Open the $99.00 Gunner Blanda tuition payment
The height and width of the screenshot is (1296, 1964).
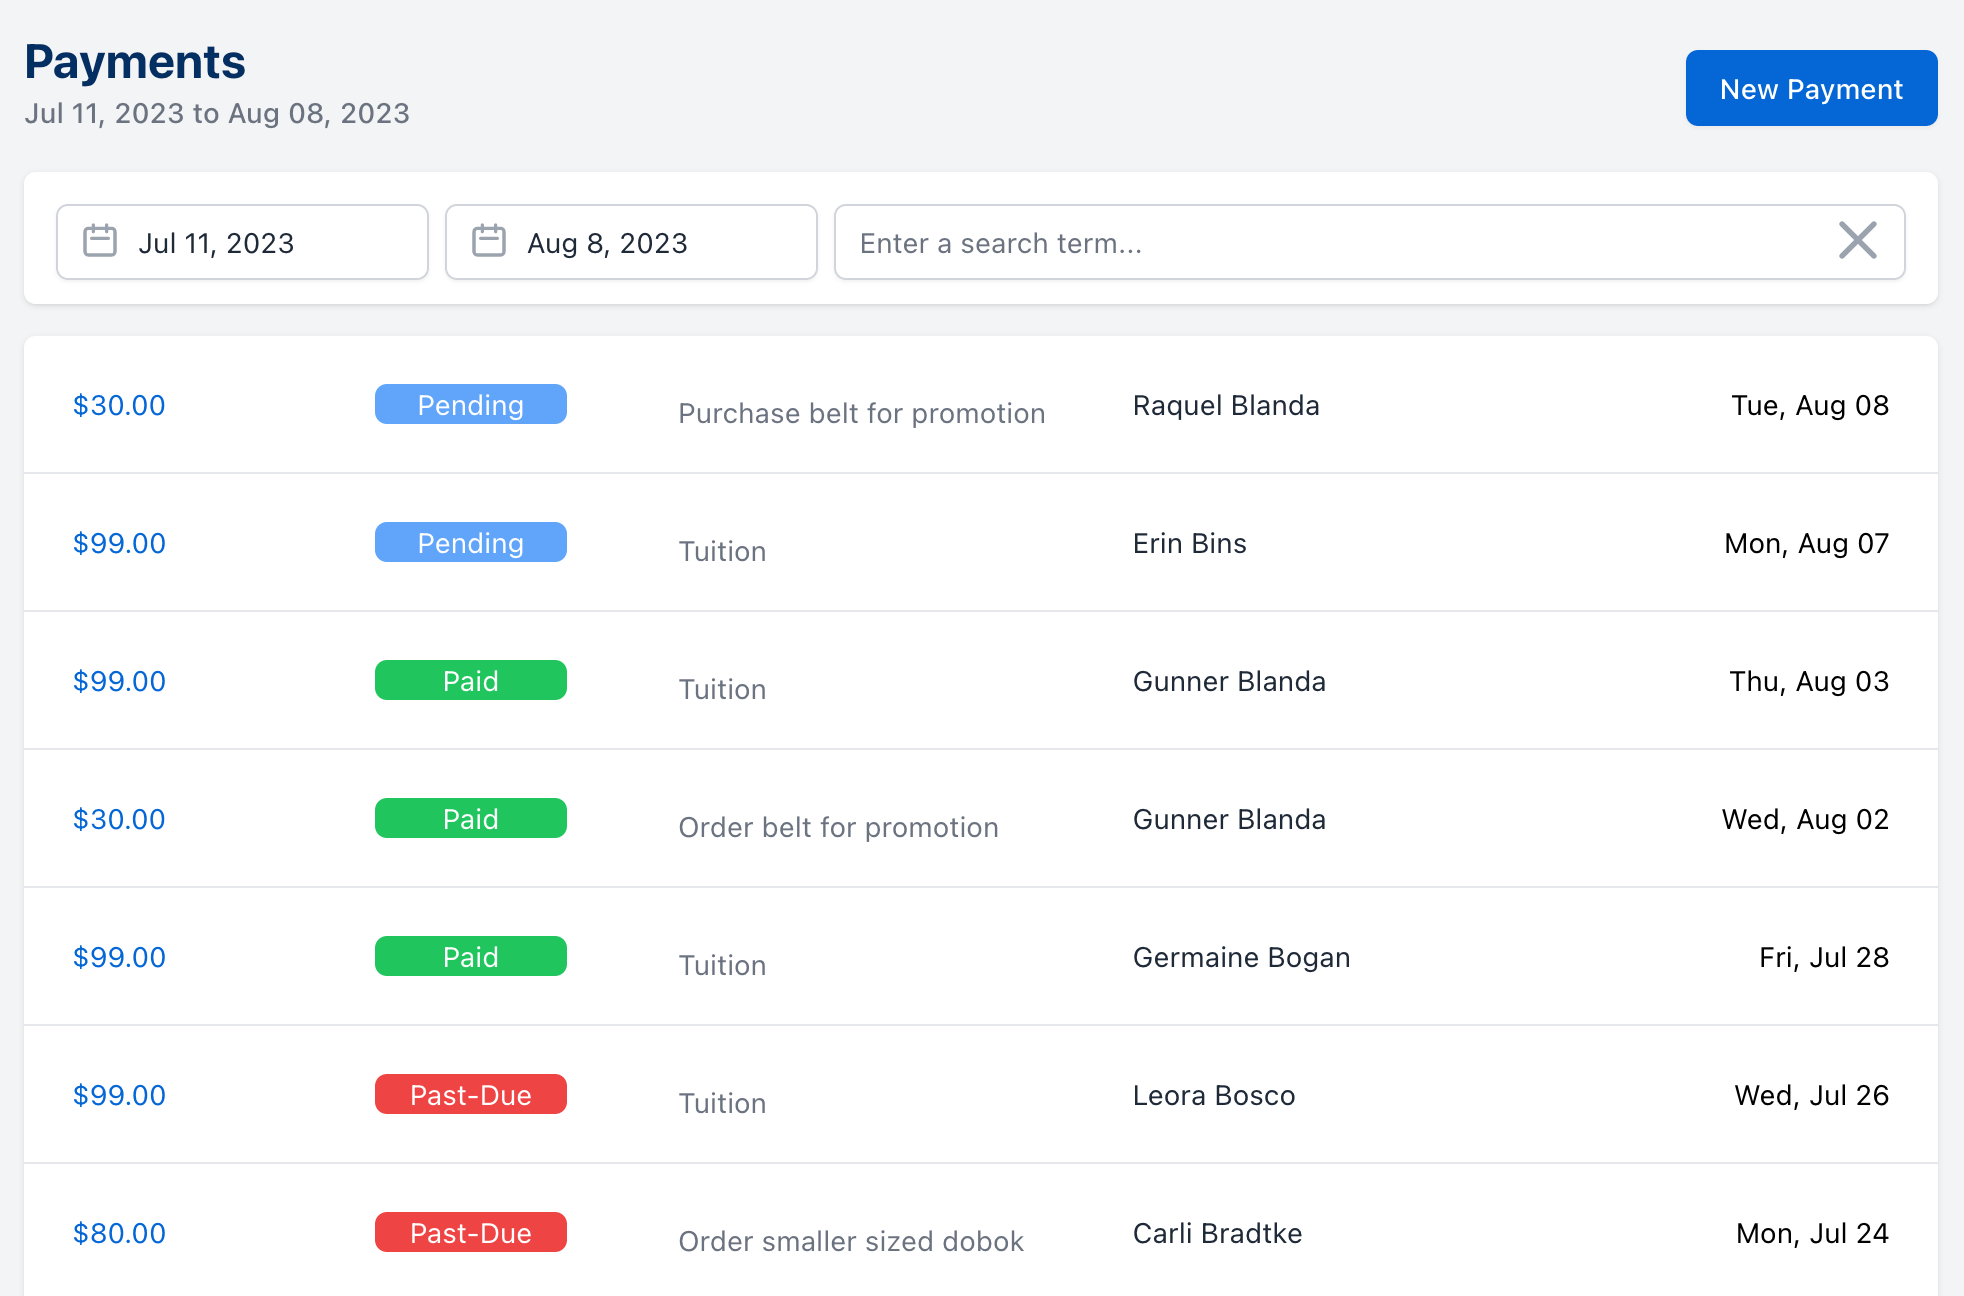coord(119,681)
